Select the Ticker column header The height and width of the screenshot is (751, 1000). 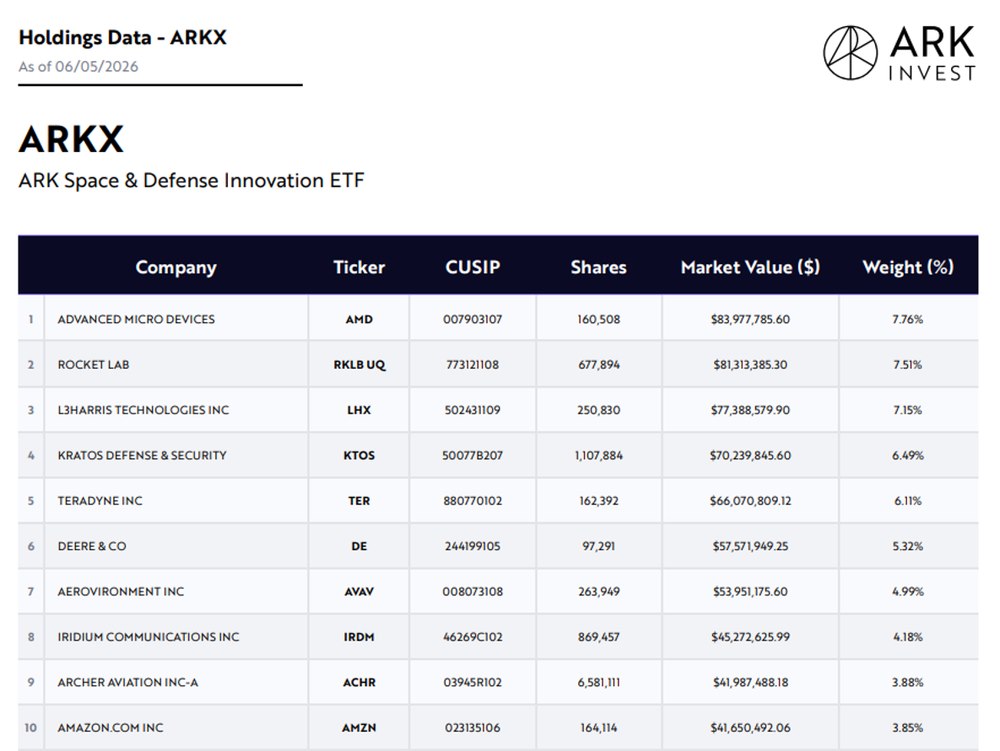[x=359, y=267]
